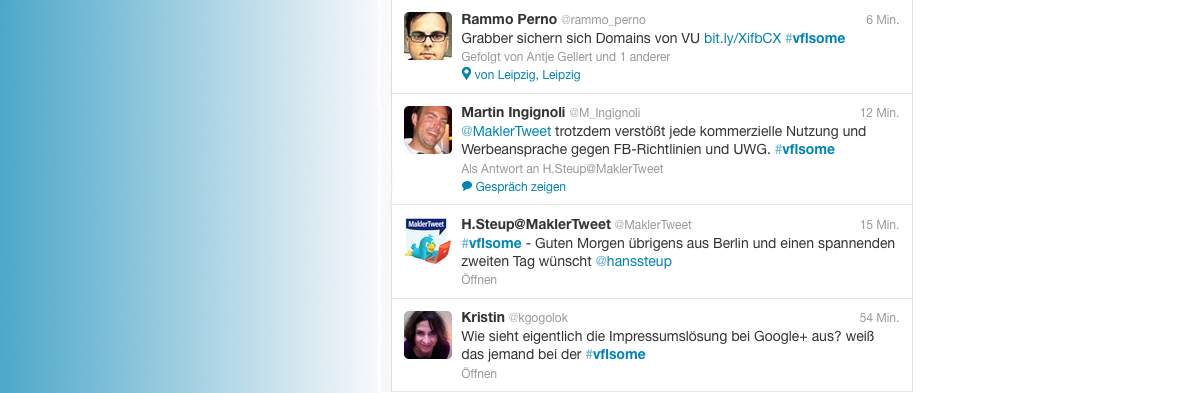This screenshot has width=1200, height=393.
Task: Click the "54 Min." timestamp on Kristin's tweet
Action: click(879, 318)
